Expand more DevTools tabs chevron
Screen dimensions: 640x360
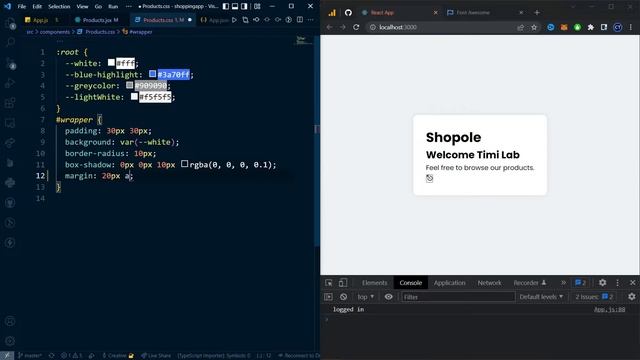tap(563, 283)
